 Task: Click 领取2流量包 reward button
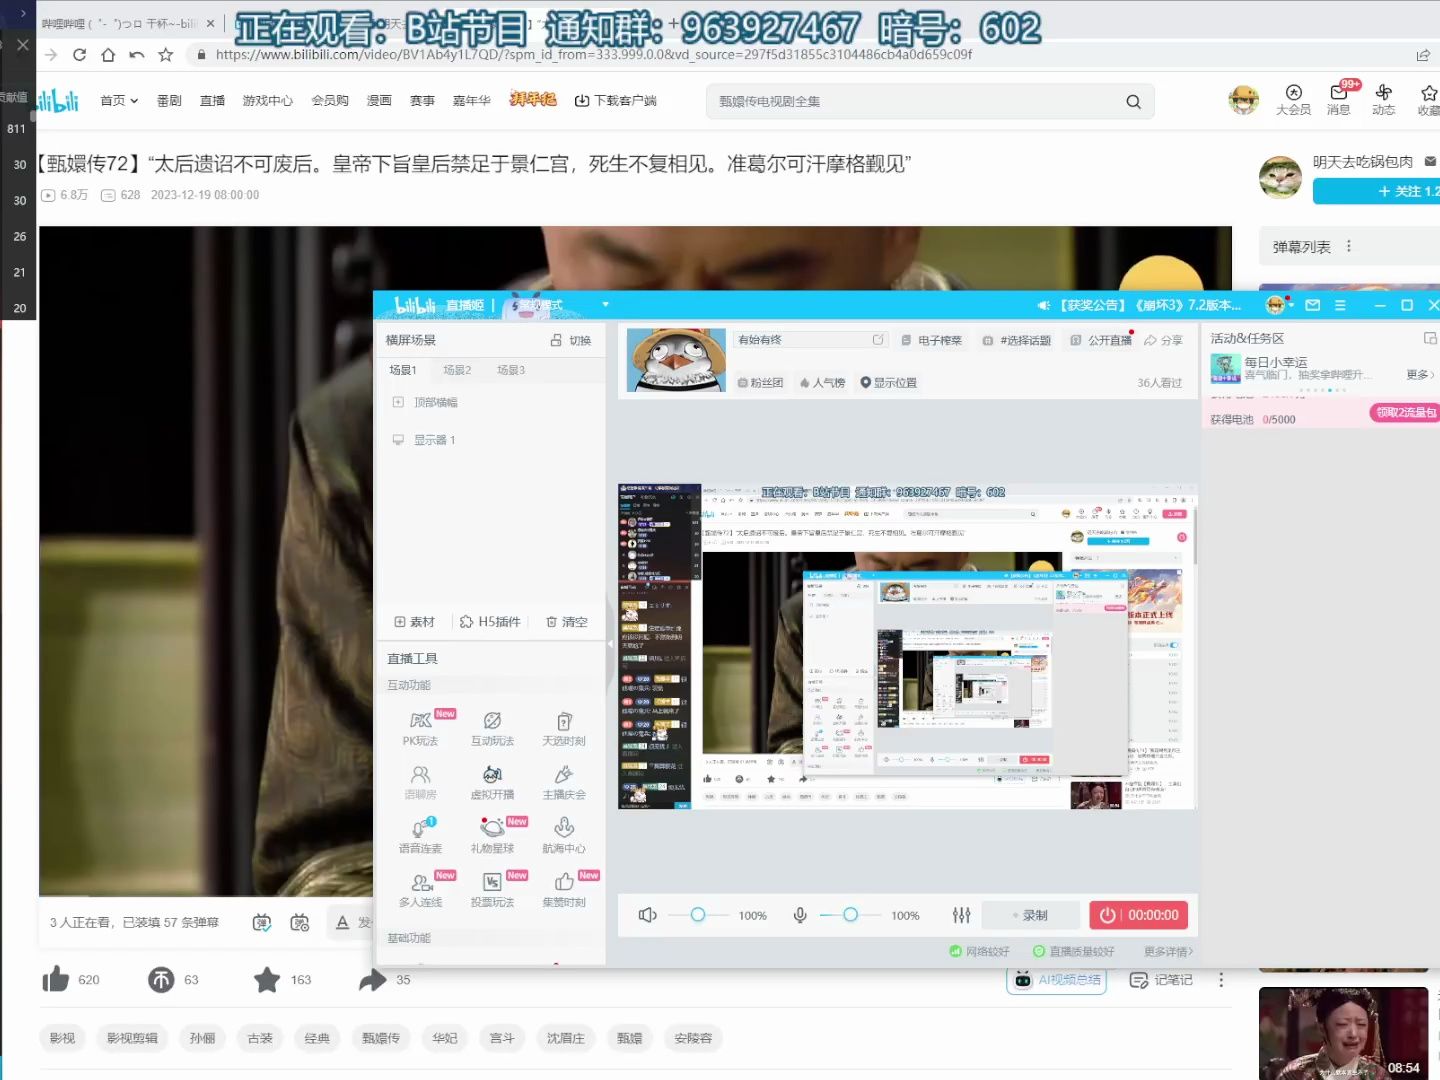pos(1405,412)
